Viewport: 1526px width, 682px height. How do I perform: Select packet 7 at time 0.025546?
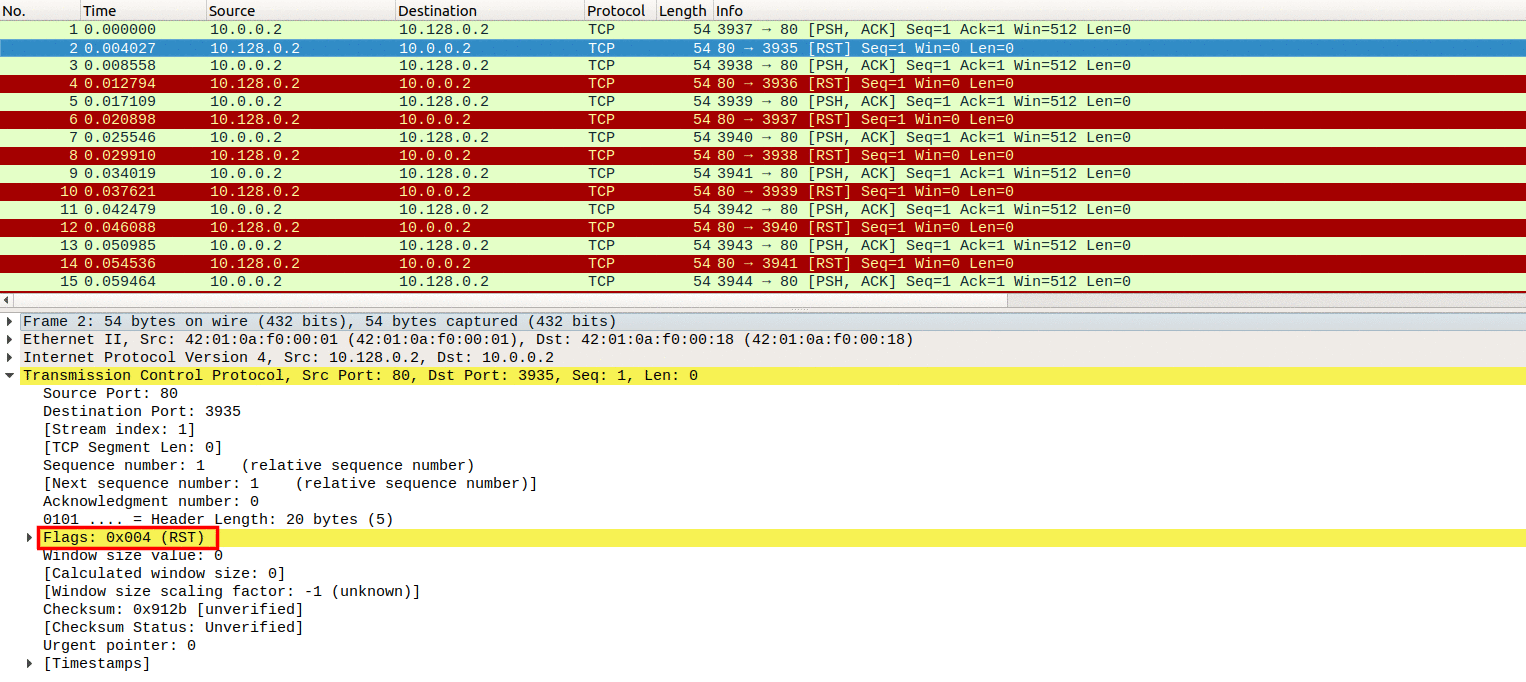[x=763, y=138]
